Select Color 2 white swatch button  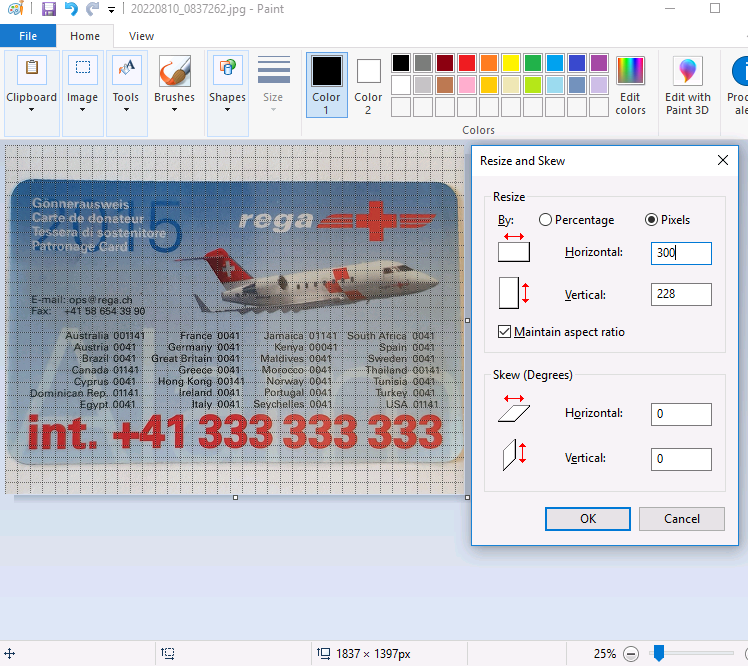(x=368, y=85)
